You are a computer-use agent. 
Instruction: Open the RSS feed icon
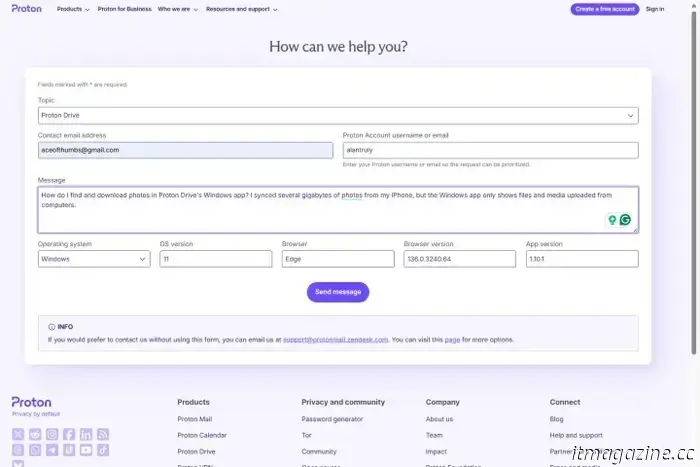click(103, 434)
